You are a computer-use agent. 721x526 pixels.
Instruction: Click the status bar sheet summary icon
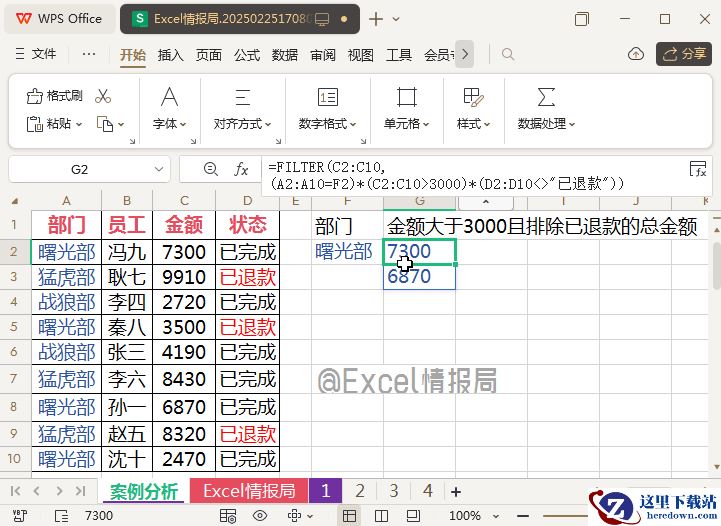(62, 516)
